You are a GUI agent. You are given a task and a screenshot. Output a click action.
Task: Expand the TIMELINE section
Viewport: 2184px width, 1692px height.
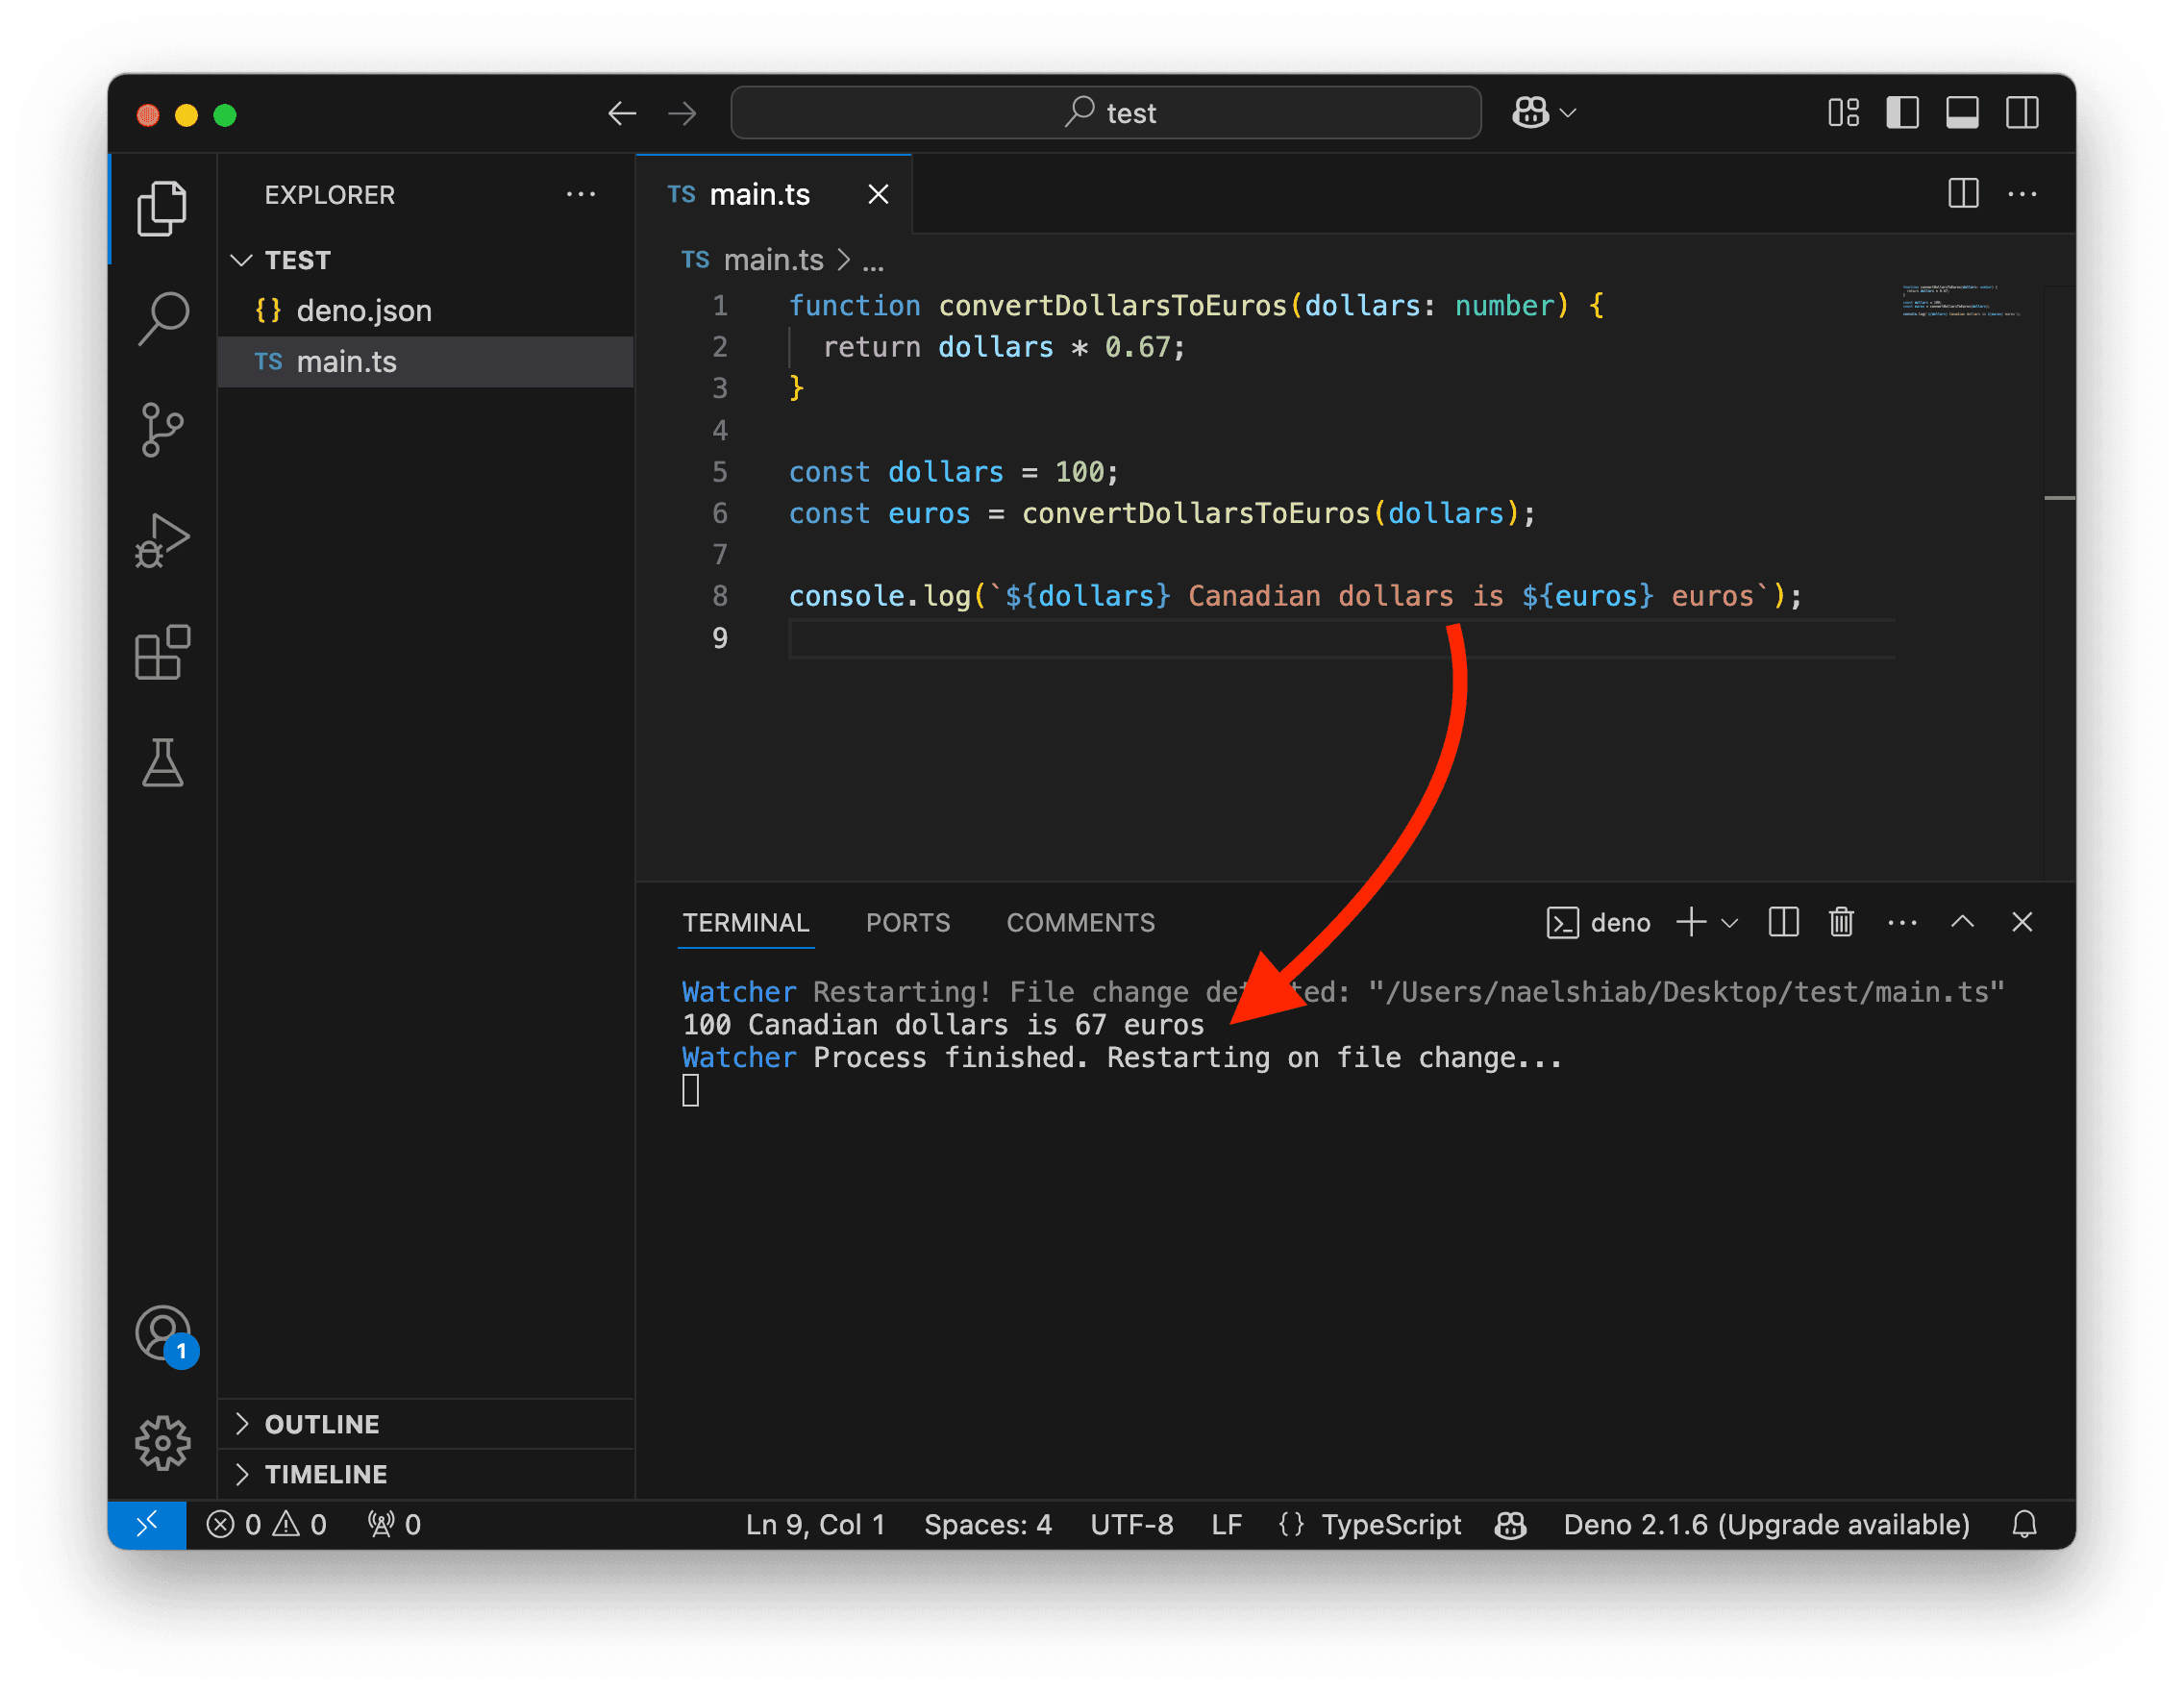[425, 1474]
